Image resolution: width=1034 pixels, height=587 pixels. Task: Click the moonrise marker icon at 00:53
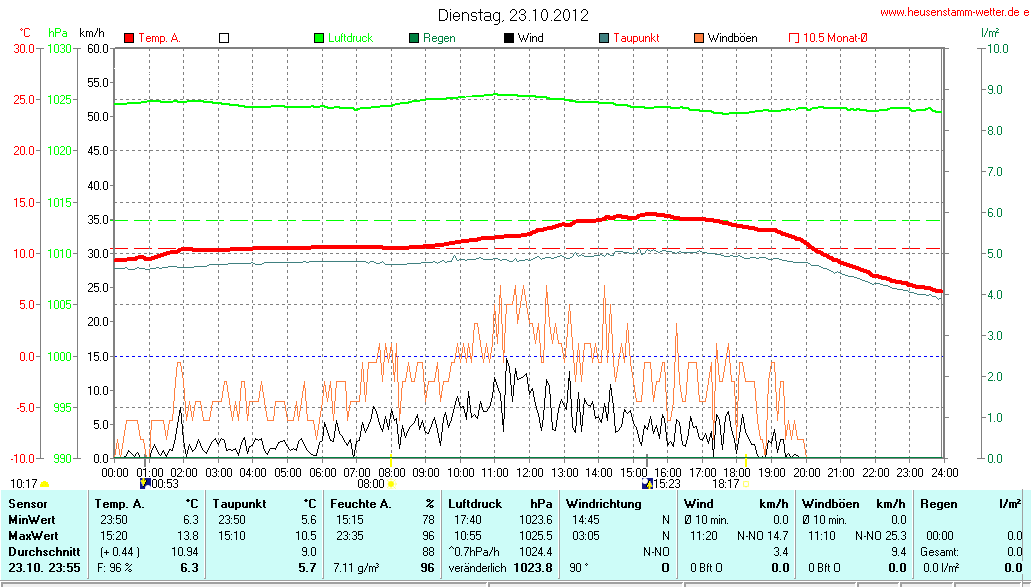[x=145, y=483]
